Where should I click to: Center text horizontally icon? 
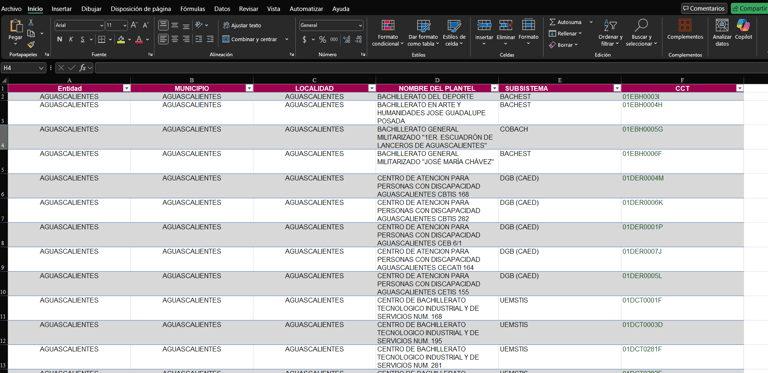pos(174,39)
